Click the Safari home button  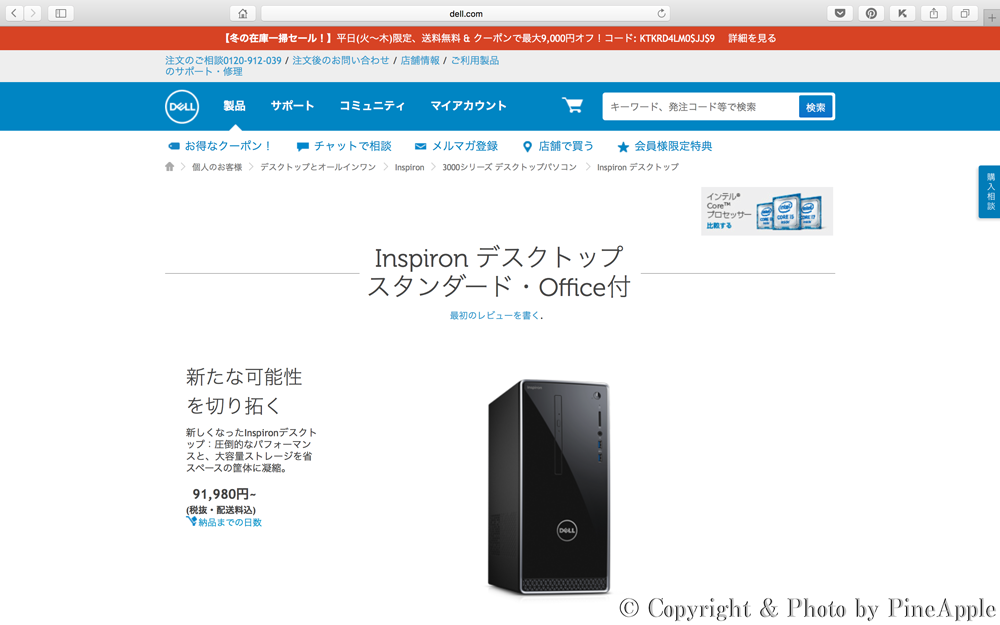[x=242, y=13]
